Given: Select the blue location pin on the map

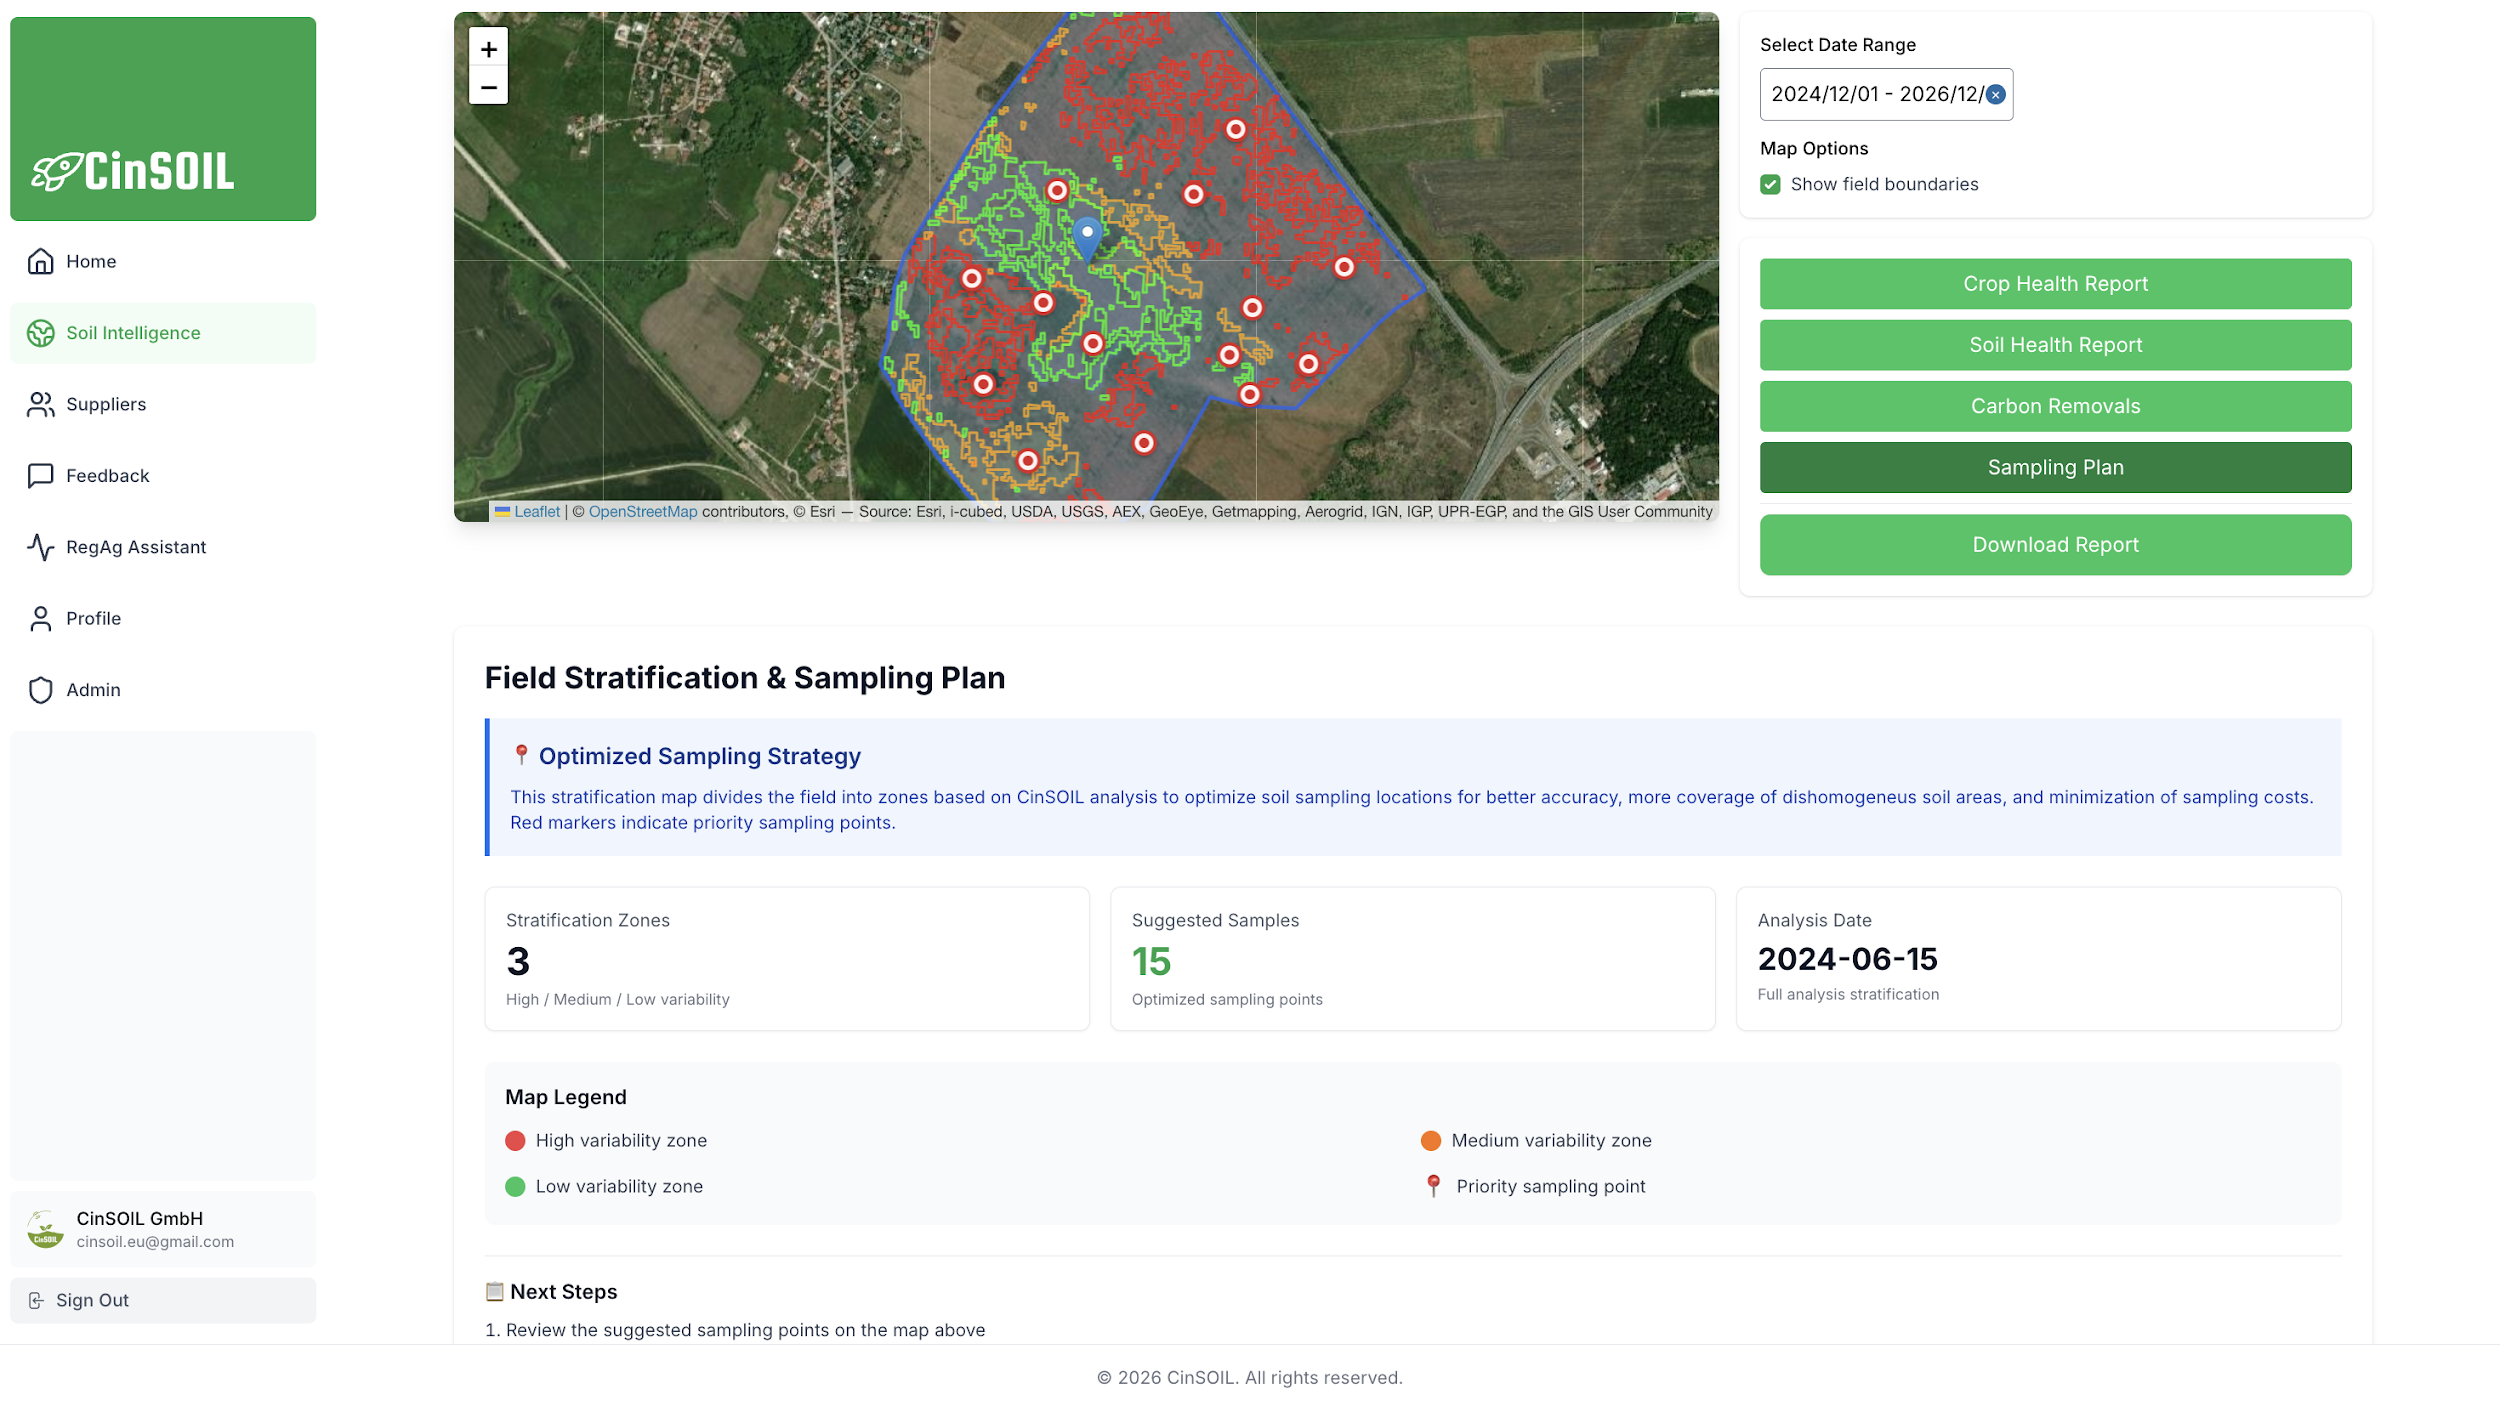Looking at the screenshot, I should pyautogui.click(x=1087, y=239).
